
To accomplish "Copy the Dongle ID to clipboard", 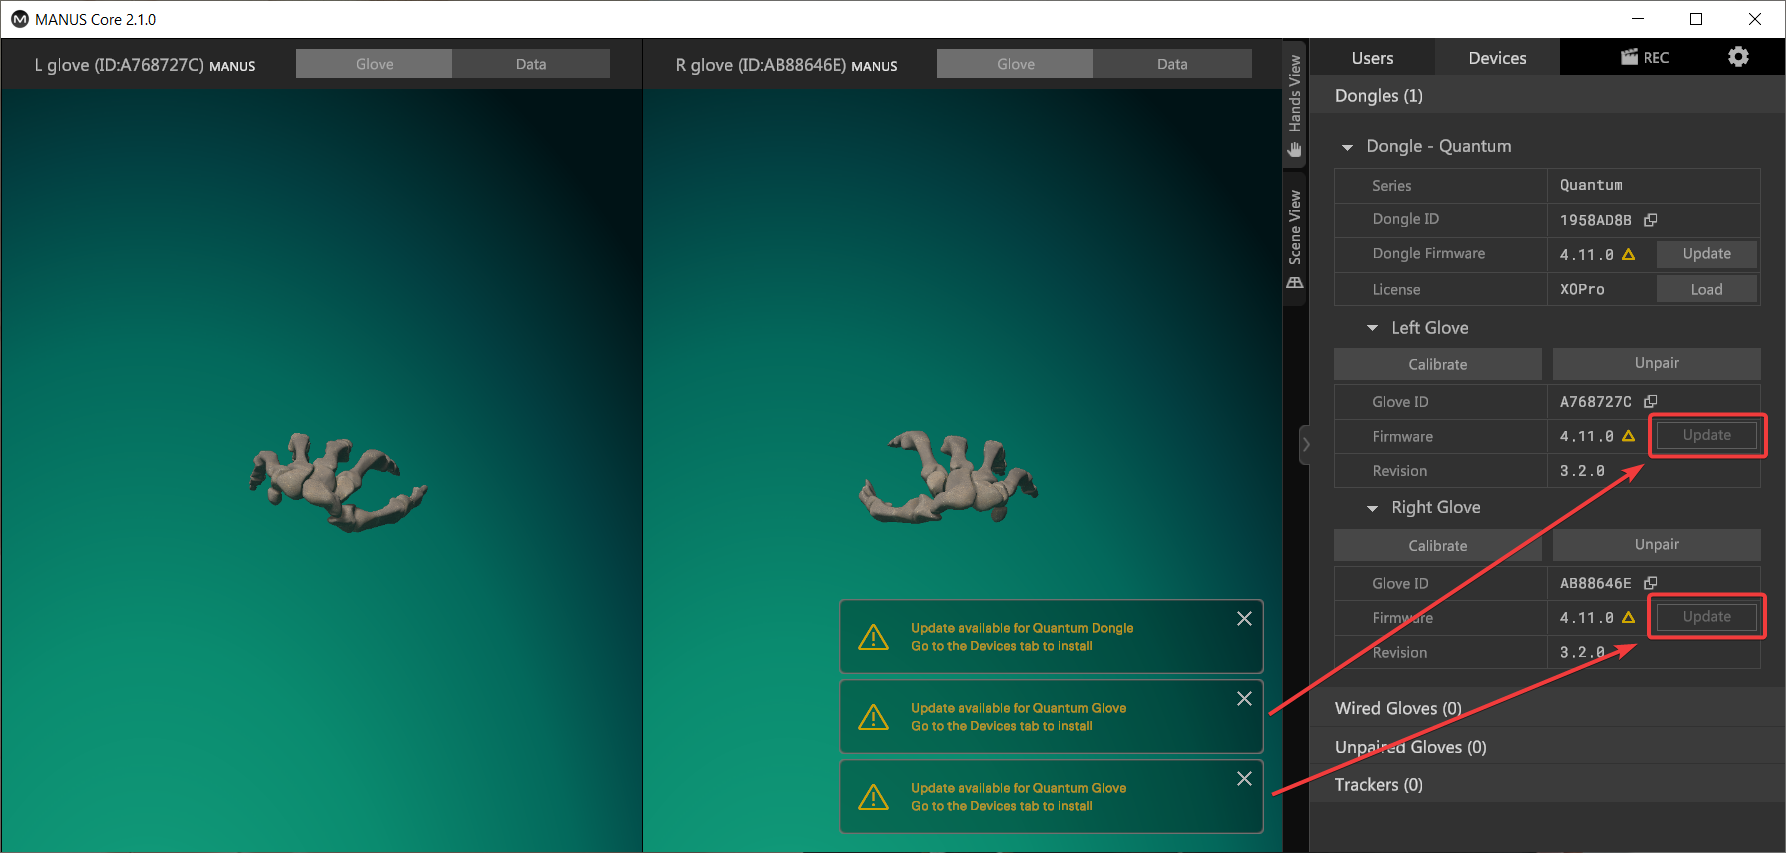I will click(x=1651, y=220).
